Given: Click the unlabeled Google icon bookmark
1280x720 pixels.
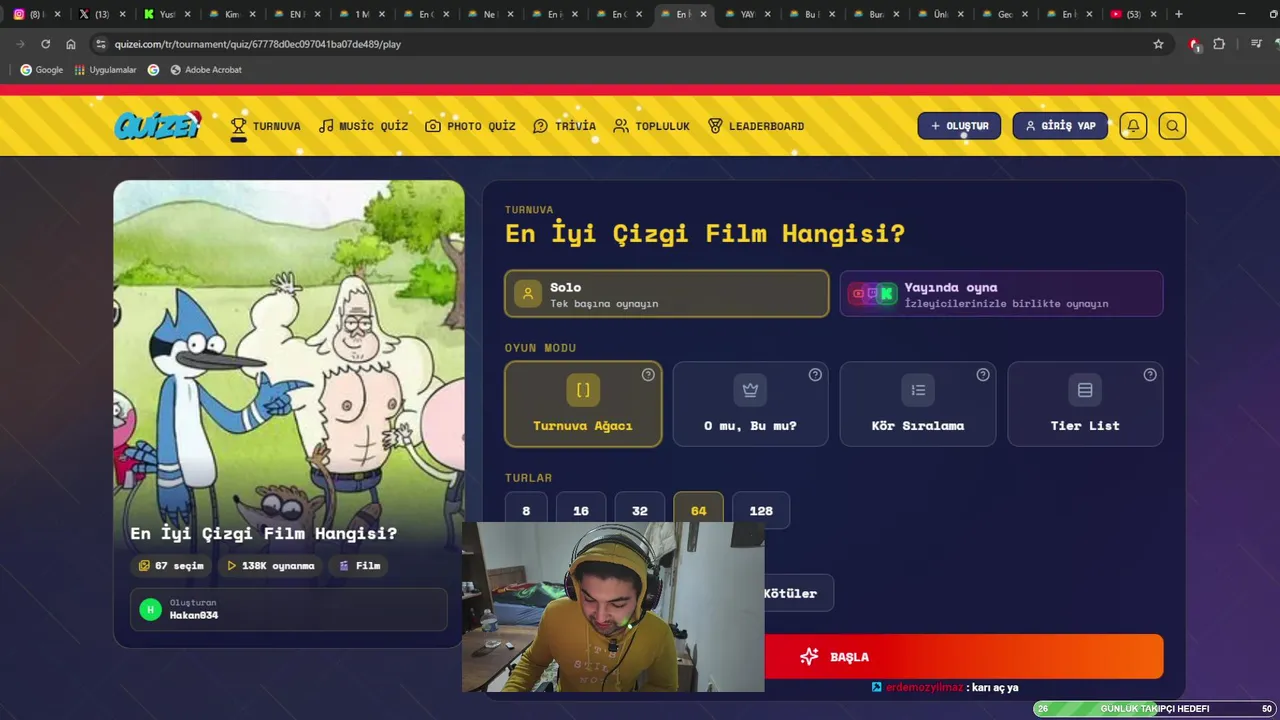Looking at the screenshot, I should coord(153,70).
